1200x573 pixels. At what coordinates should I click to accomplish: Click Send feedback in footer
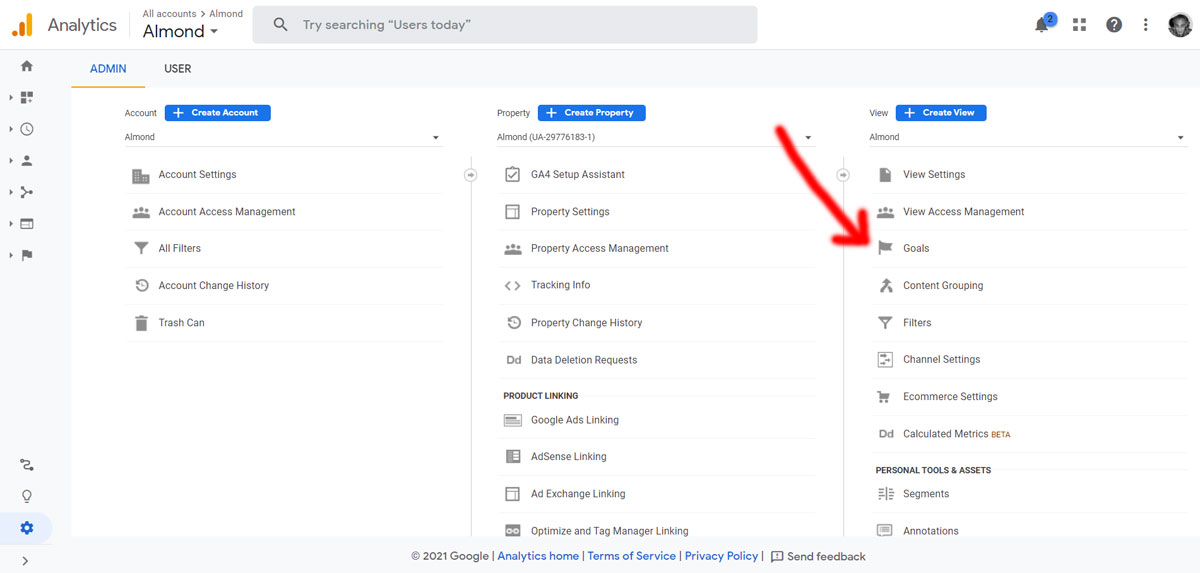tap(818, 556)
